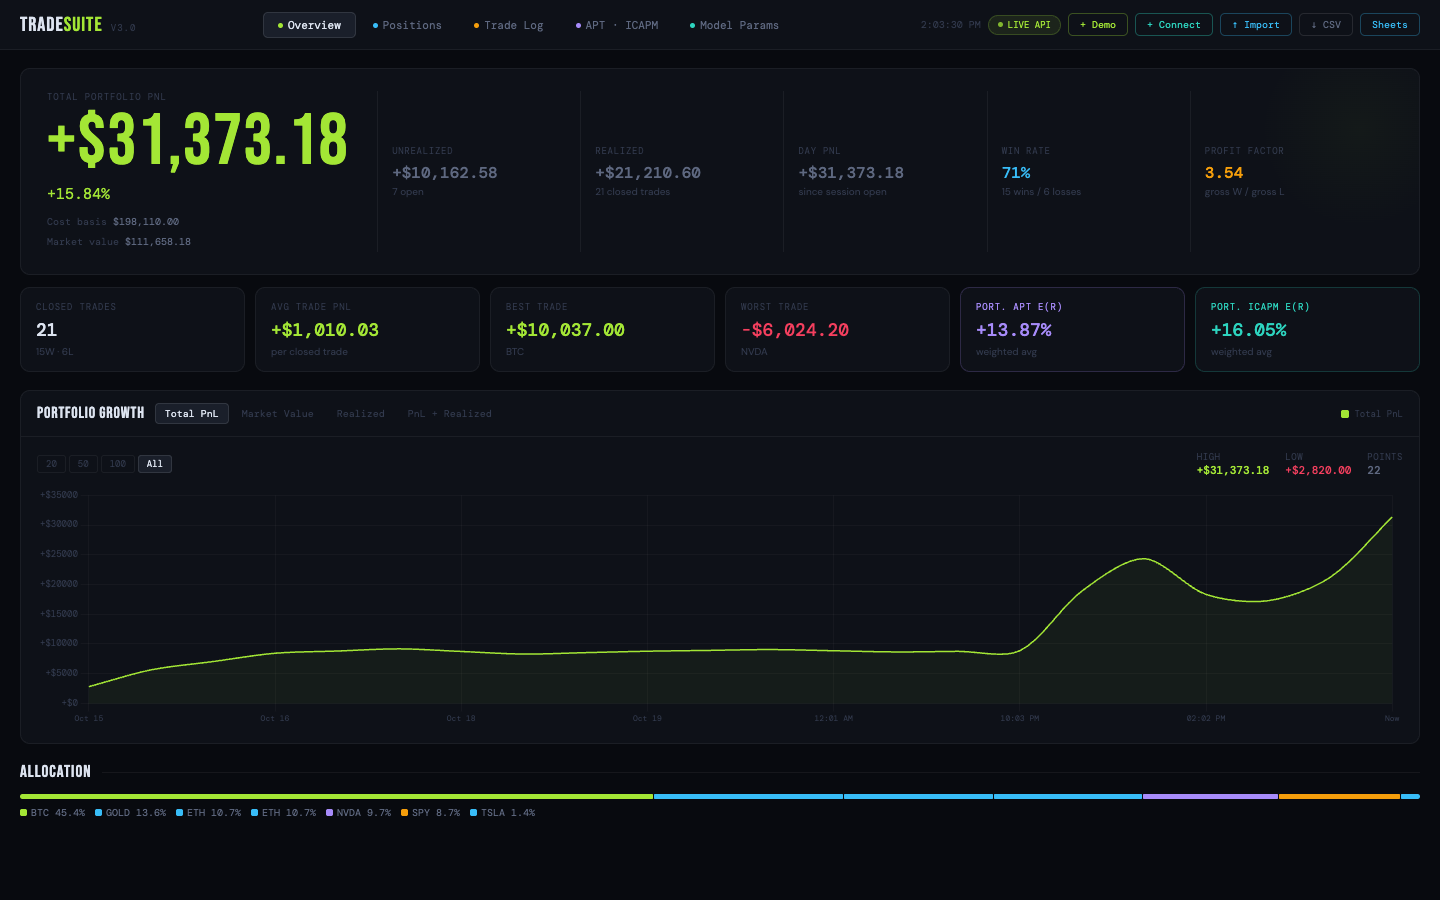
Task: Open the Overview tab
Action: (x=309, y=25)
